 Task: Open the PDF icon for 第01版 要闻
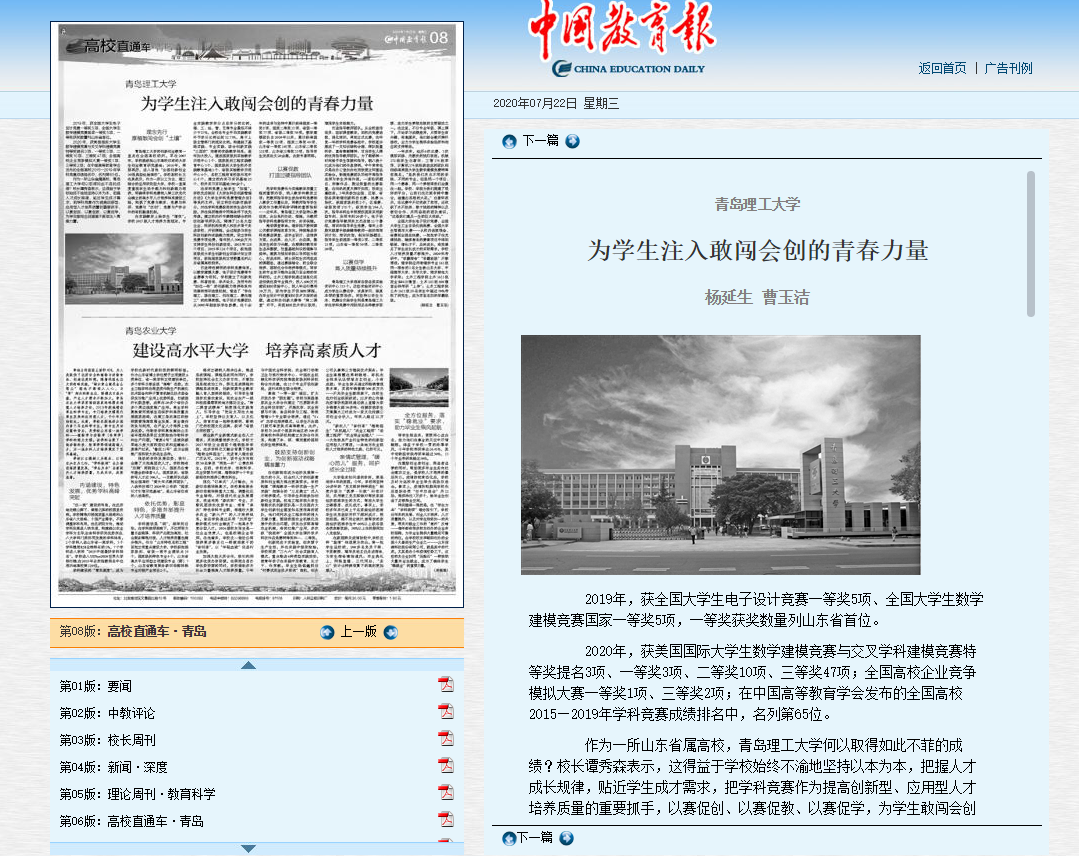[446, 685]
